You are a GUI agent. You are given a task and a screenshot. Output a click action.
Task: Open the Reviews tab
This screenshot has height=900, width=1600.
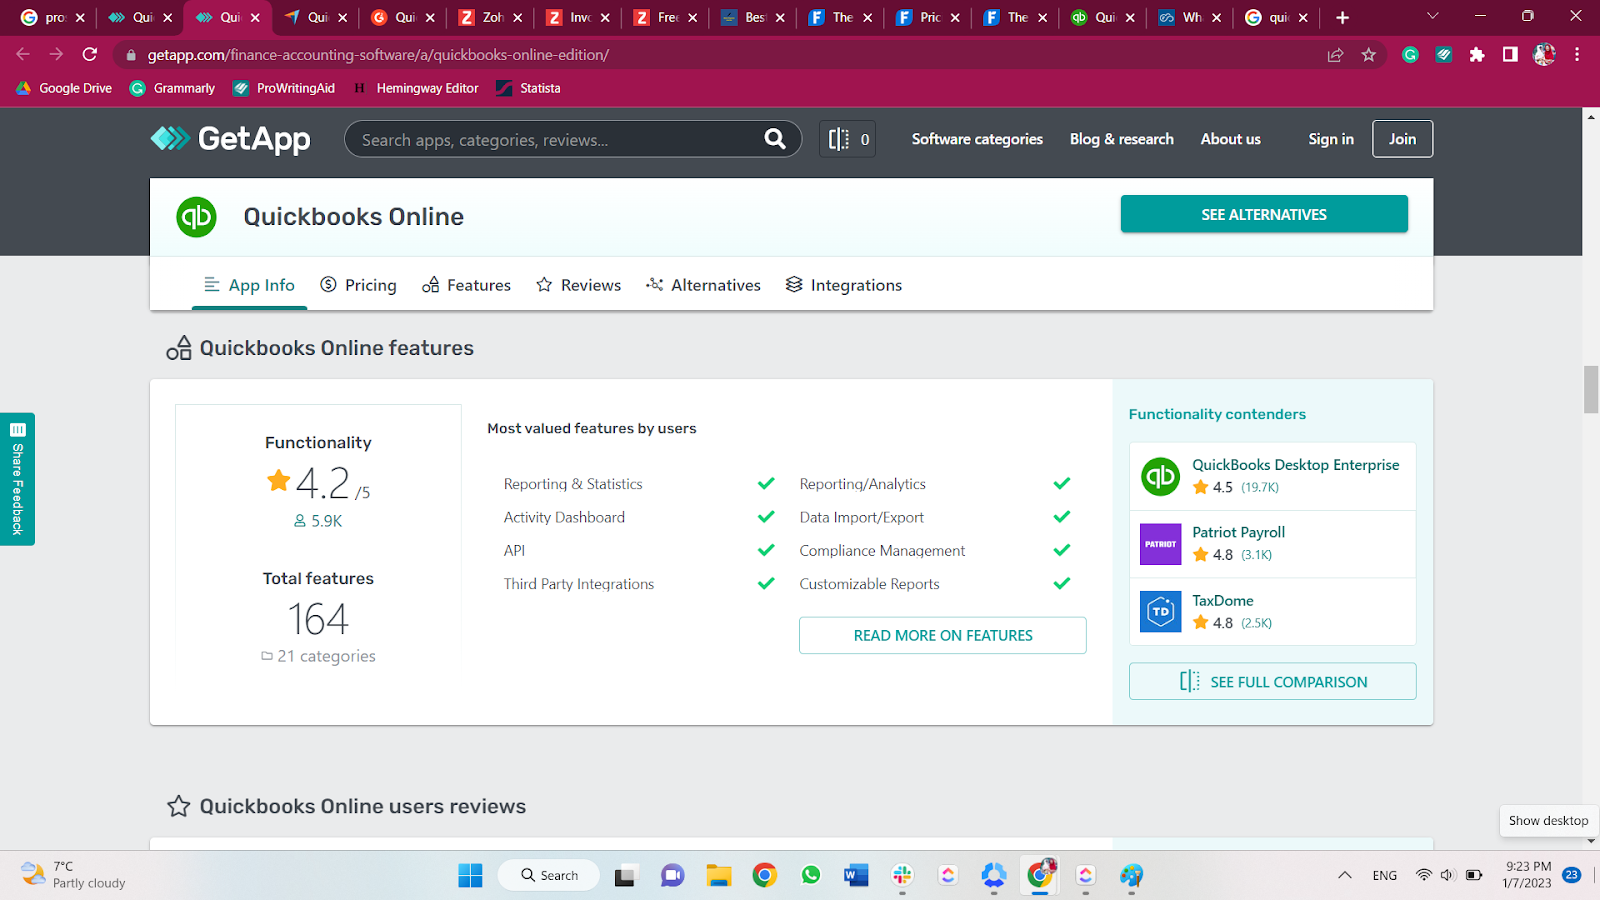coord(578,285)
